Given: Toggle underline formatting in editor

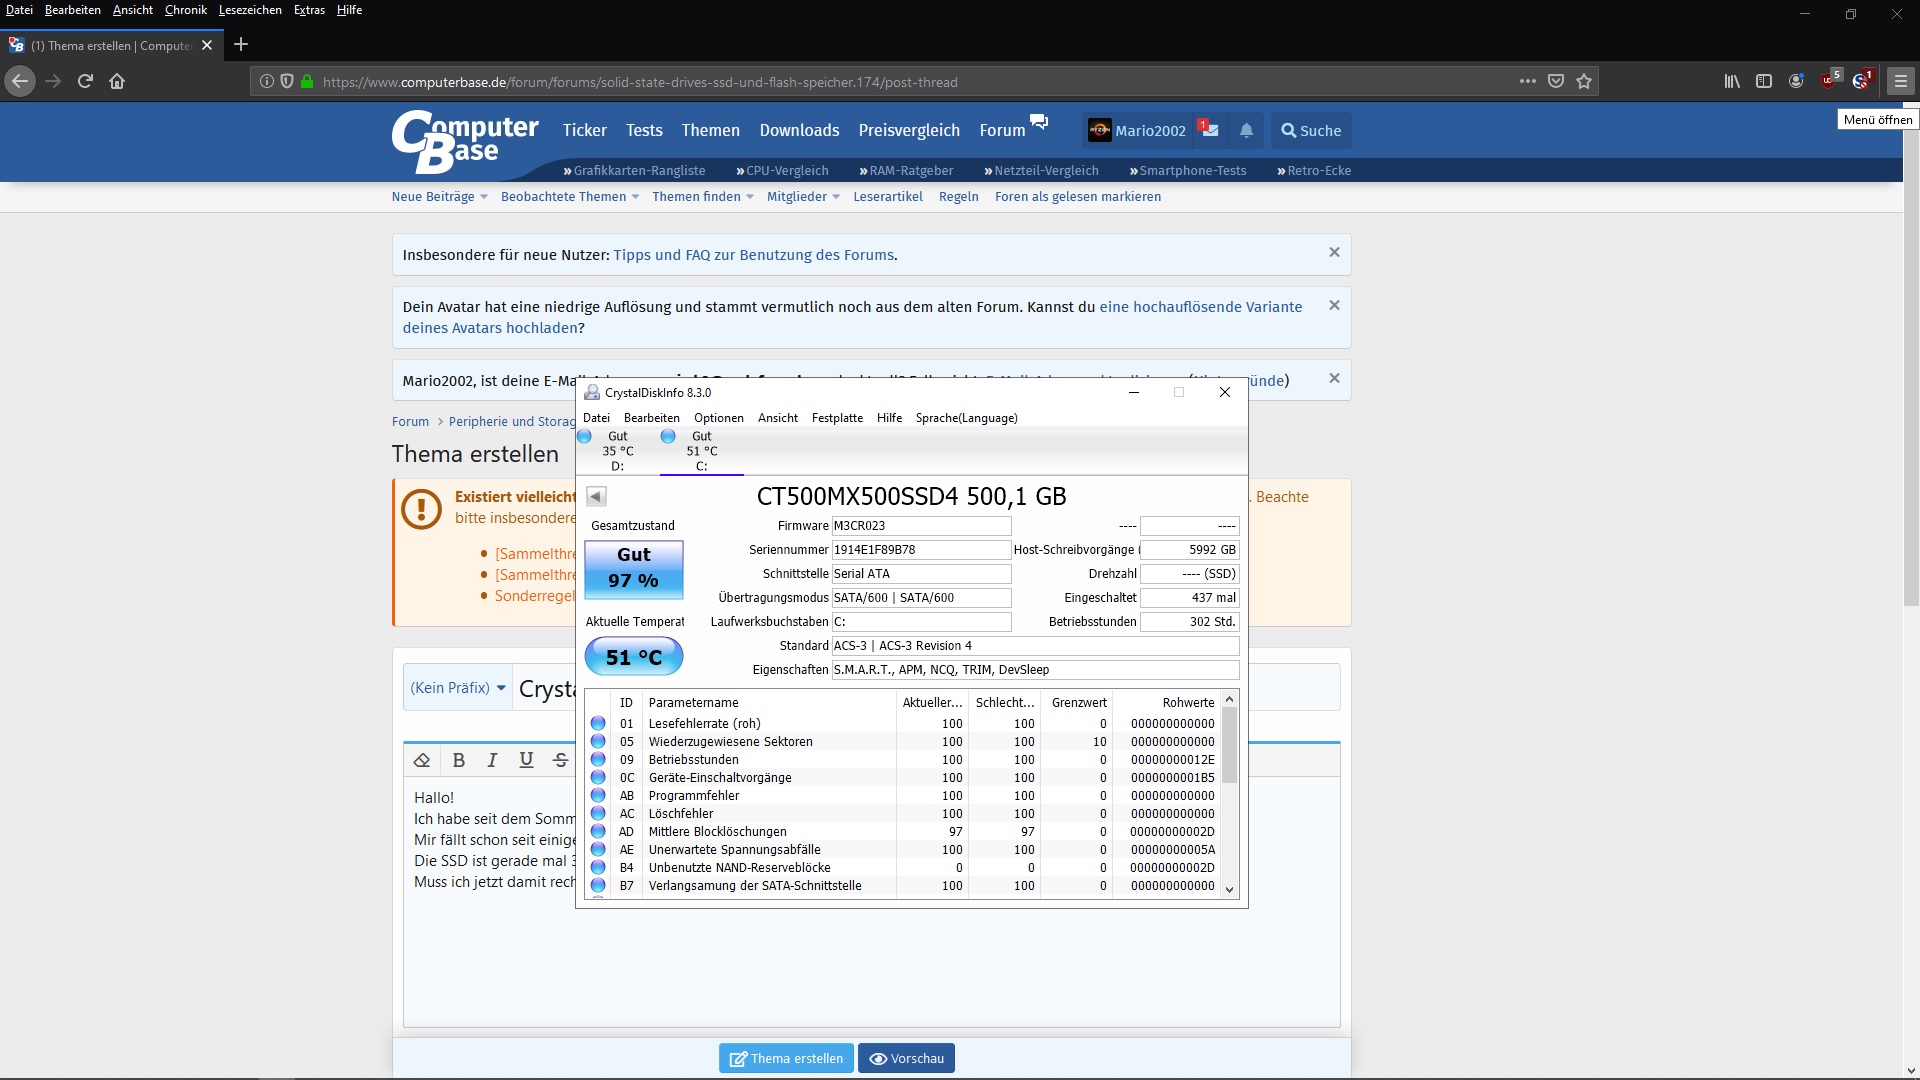Looking at the screenshot, I should (526, 760).
